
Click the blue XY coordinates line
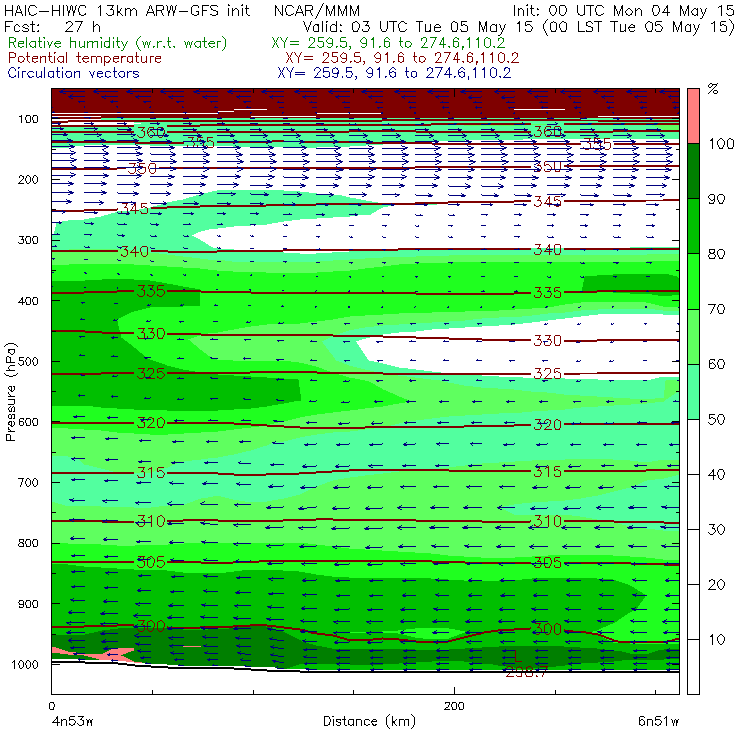[394, 73]
